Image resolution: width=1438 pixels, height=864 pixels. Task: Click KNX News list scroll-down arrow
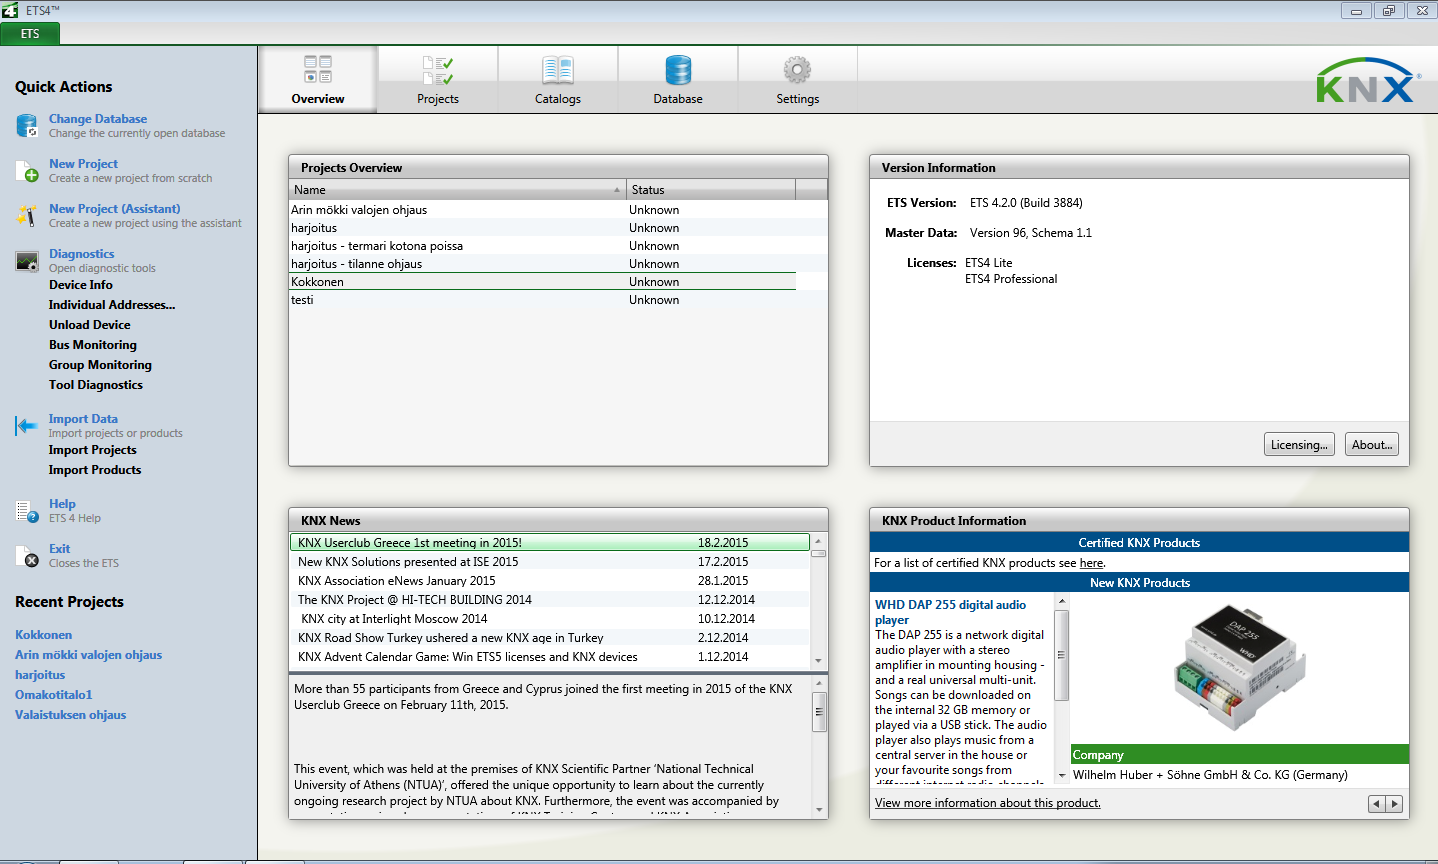point(819,660)
